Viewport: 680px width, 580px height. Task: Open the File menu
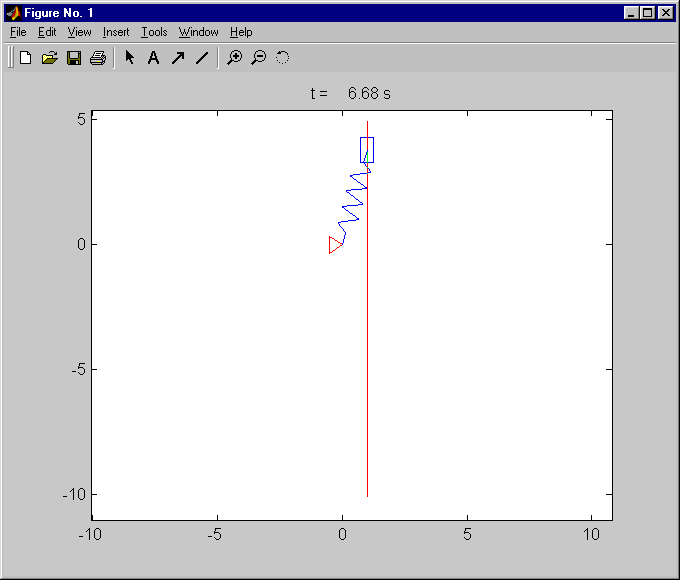18,32
